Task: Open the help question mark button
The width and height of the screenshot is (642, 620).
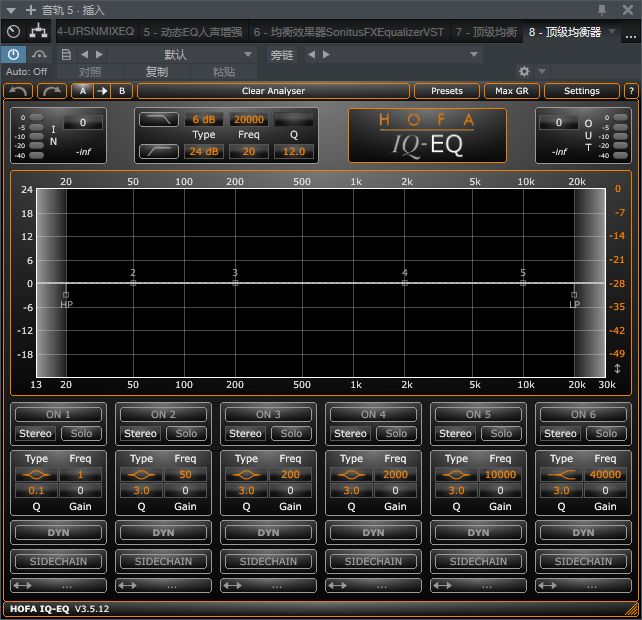Action: tap(631, 91)
